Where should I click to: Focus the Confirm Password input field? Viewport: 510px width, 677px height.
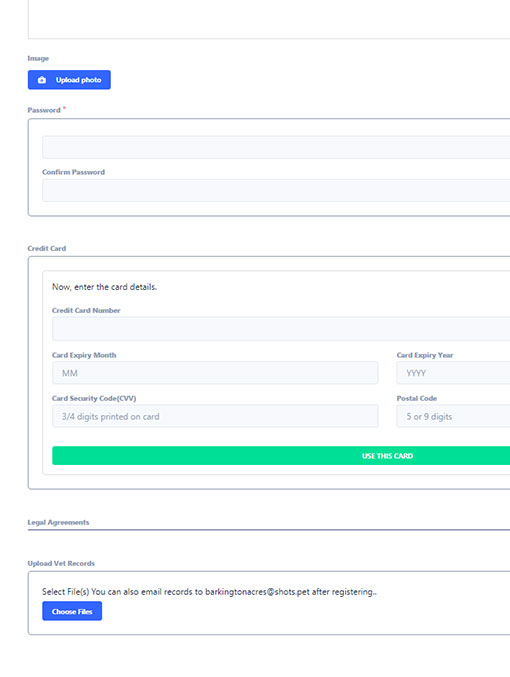coord(276,190)
